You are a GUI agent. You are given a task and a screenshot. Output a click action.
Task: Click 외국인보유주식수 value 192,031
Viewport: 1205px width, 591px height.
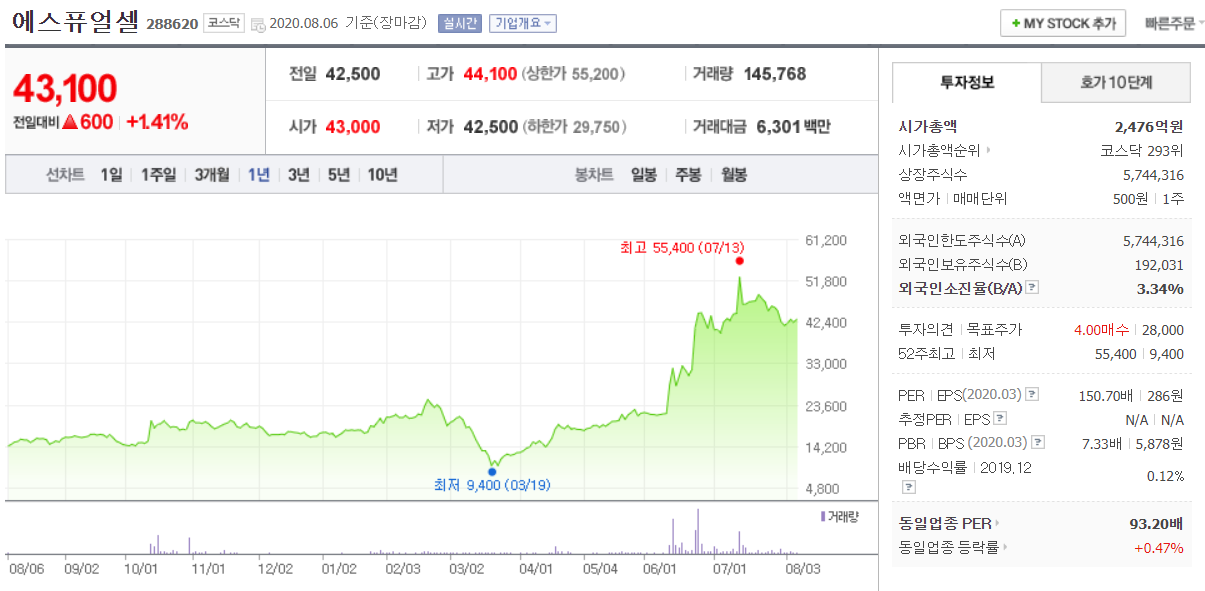point(1160,265)
